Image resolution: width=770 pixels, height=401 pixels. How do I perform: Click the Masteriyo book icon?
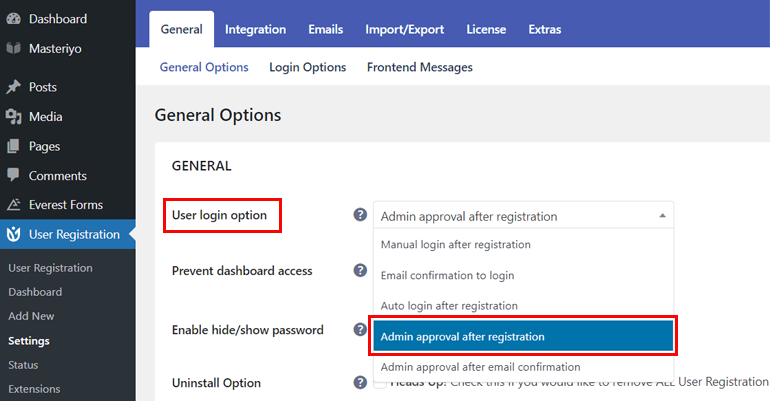[x=13, y=47]
